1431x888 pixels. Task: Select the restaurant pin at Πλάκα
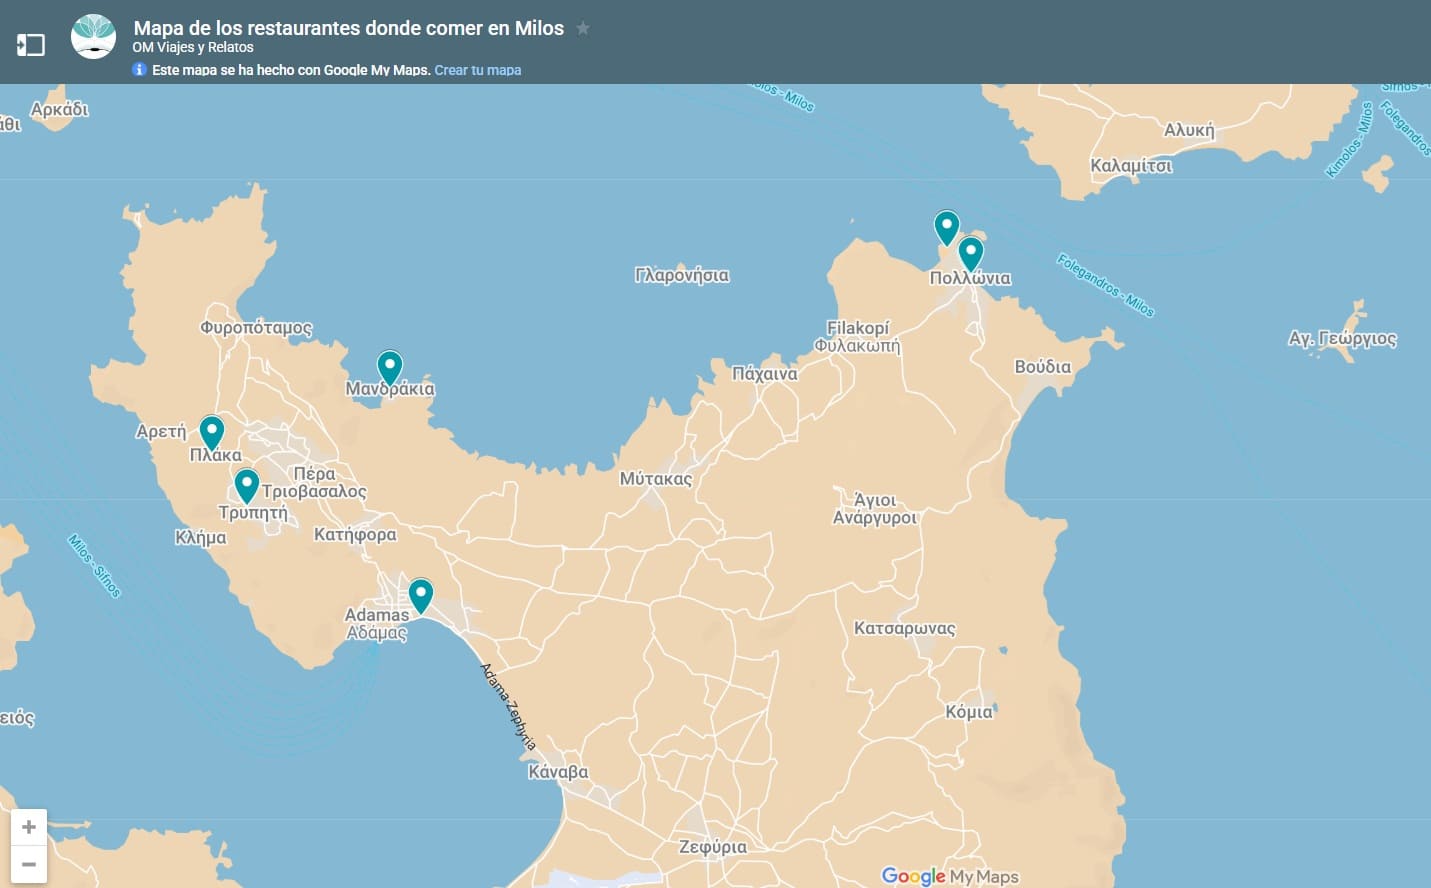pyautogui.click(x=211, y=433)
